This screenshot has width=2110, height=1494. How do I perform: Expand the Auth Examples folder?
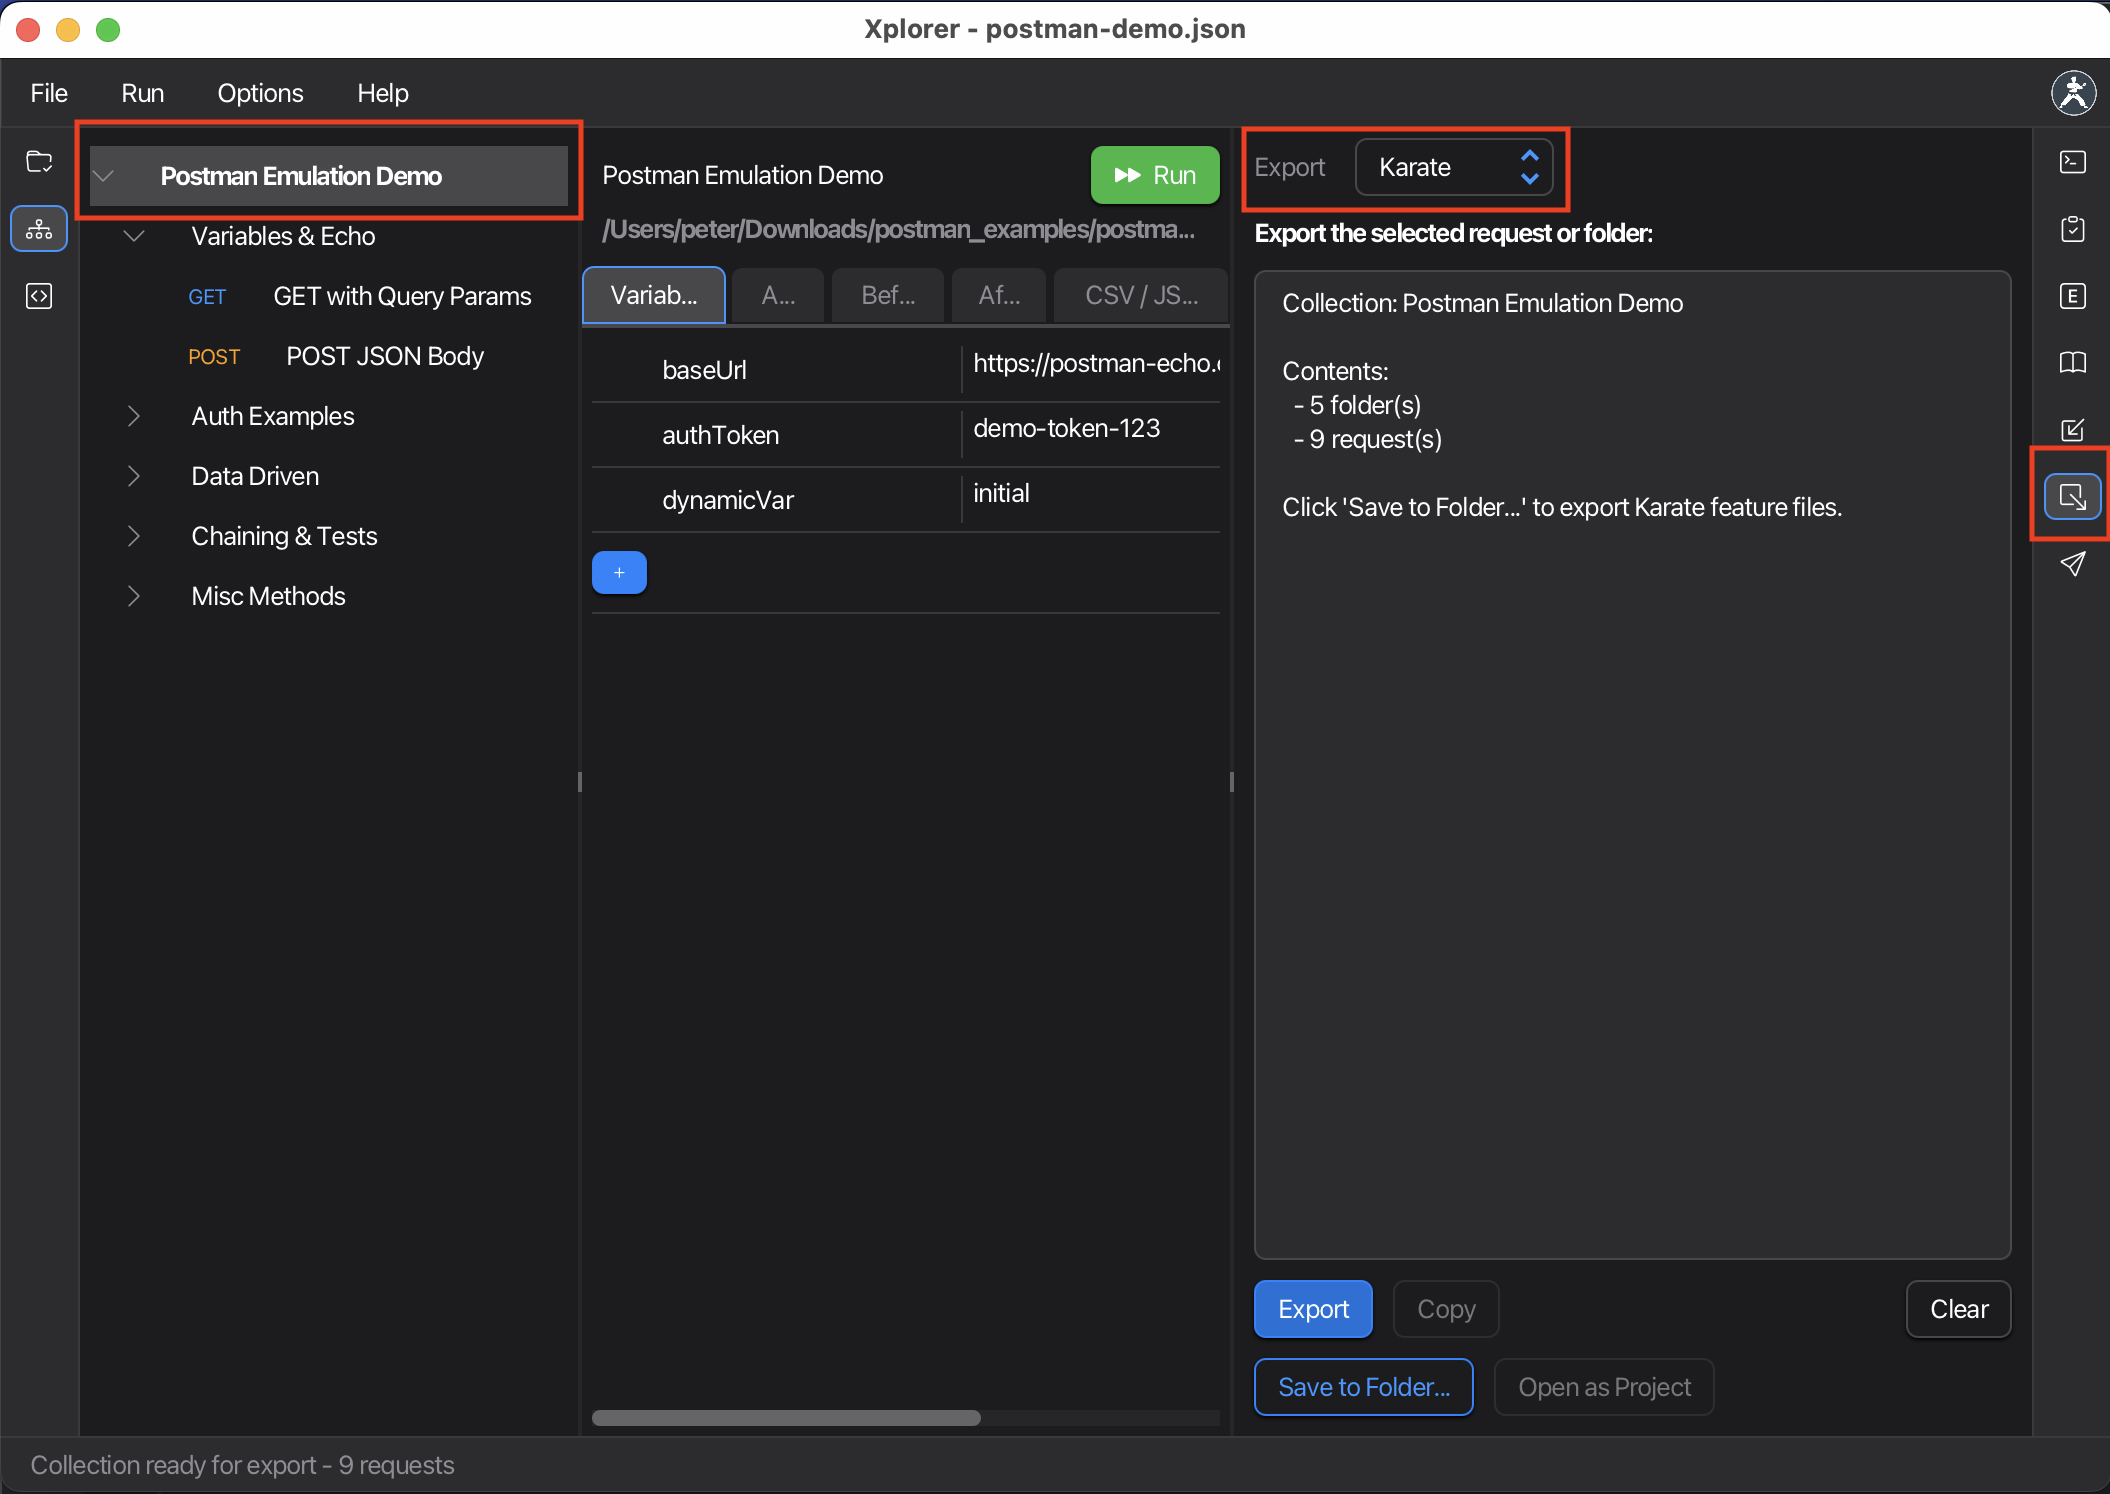(134, 416)
